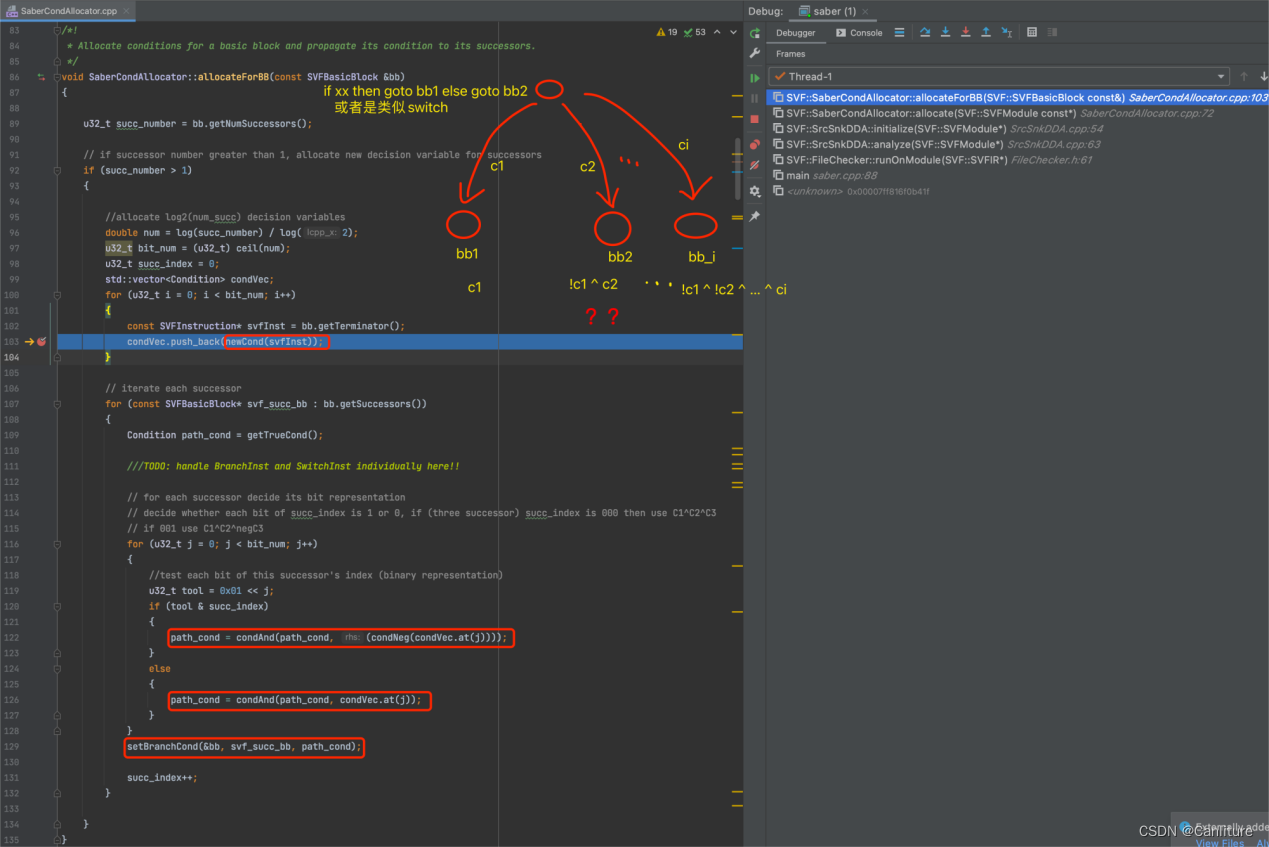
Task: Close the SaberCondAllocator.cpp editor tab
Action: coord(127,10)
